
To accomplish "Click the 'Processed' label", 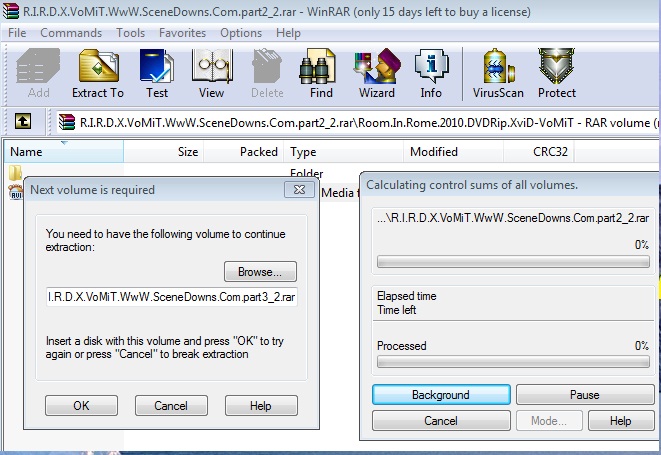I will tap(402, 346).
